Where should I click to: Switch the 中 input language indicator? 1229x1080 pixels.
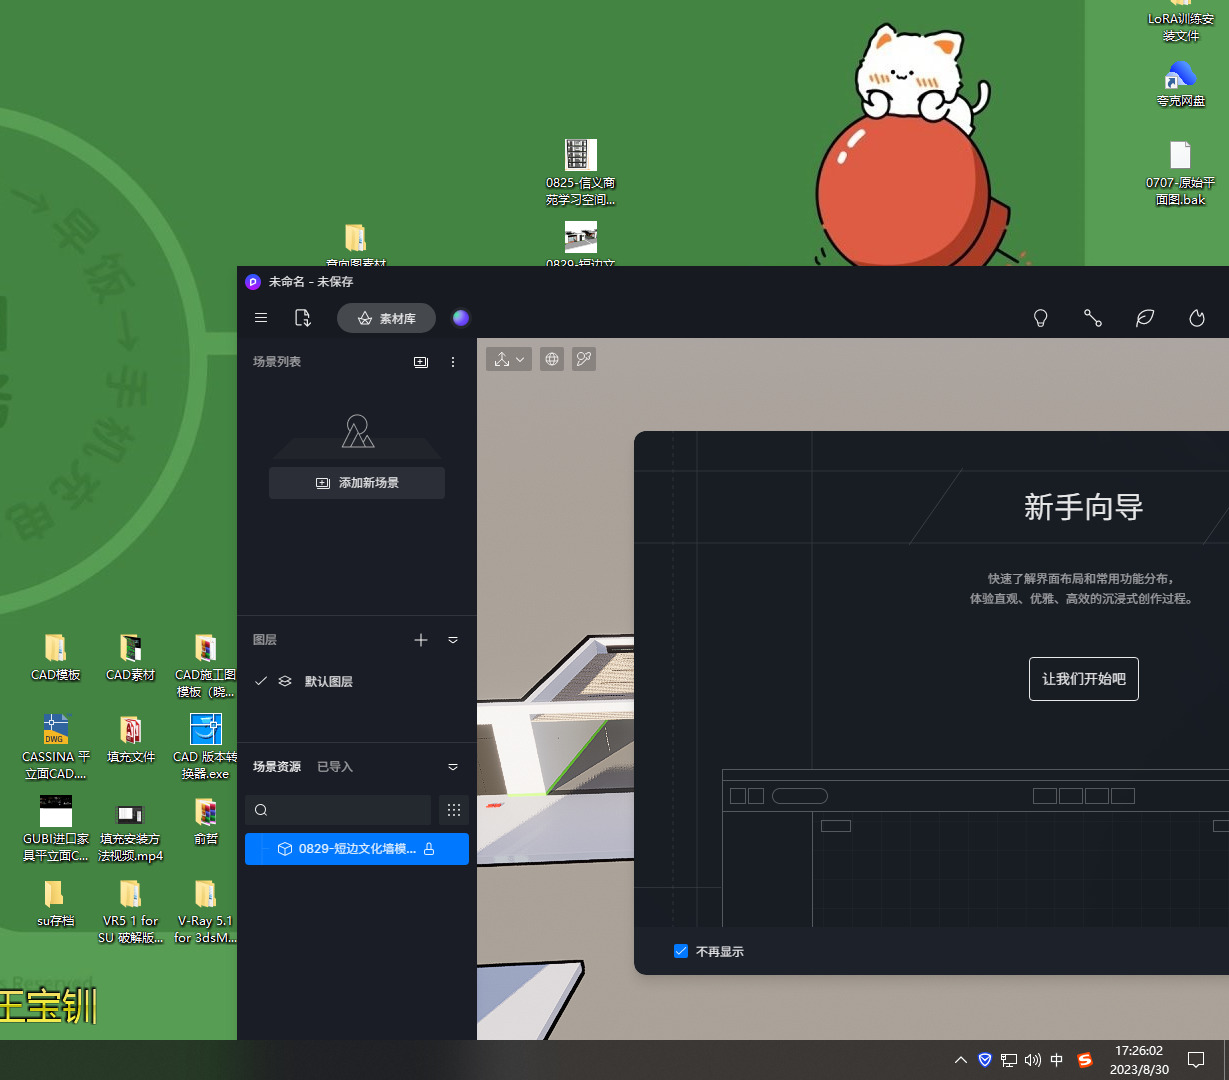pyautogui.click(x=1057, y=1060)
